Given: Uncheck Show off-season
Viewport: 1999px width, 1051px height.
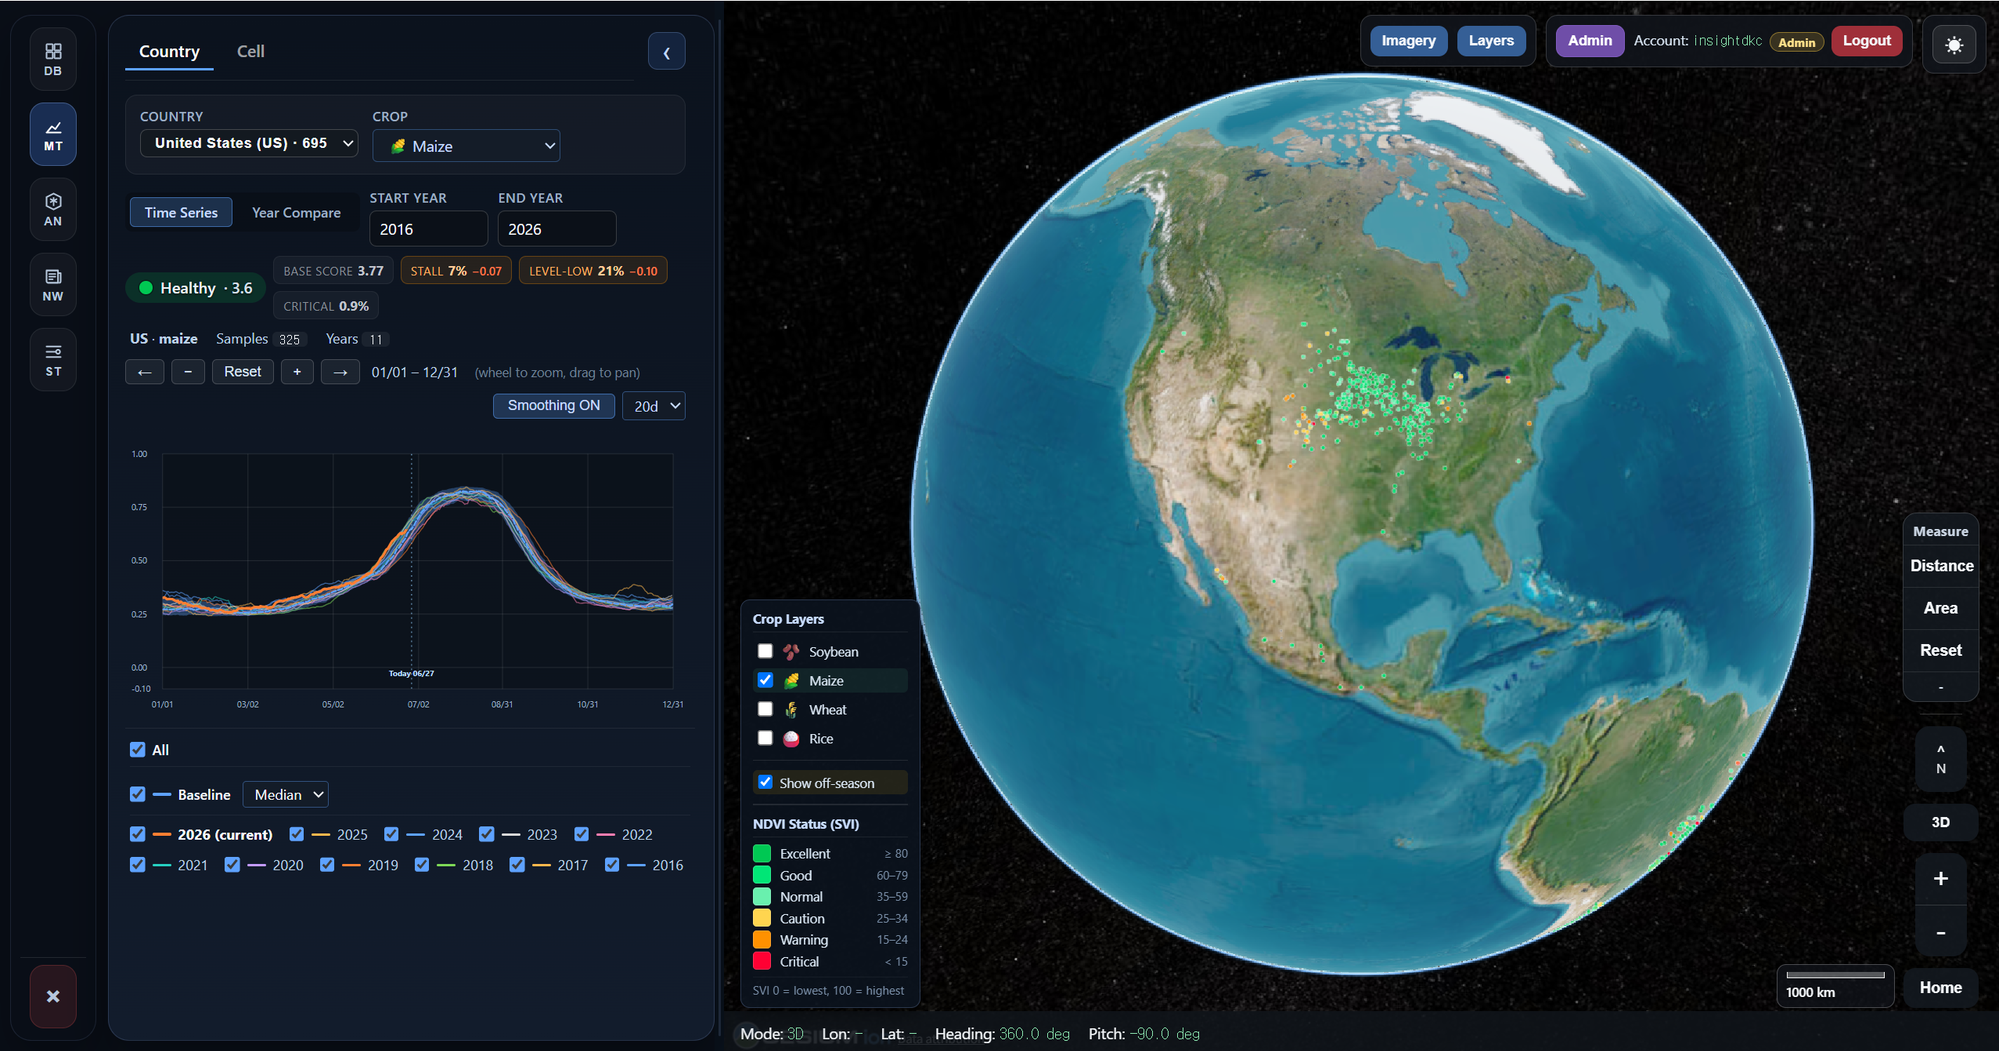Looking at the screenshot, I should point(765,782).
